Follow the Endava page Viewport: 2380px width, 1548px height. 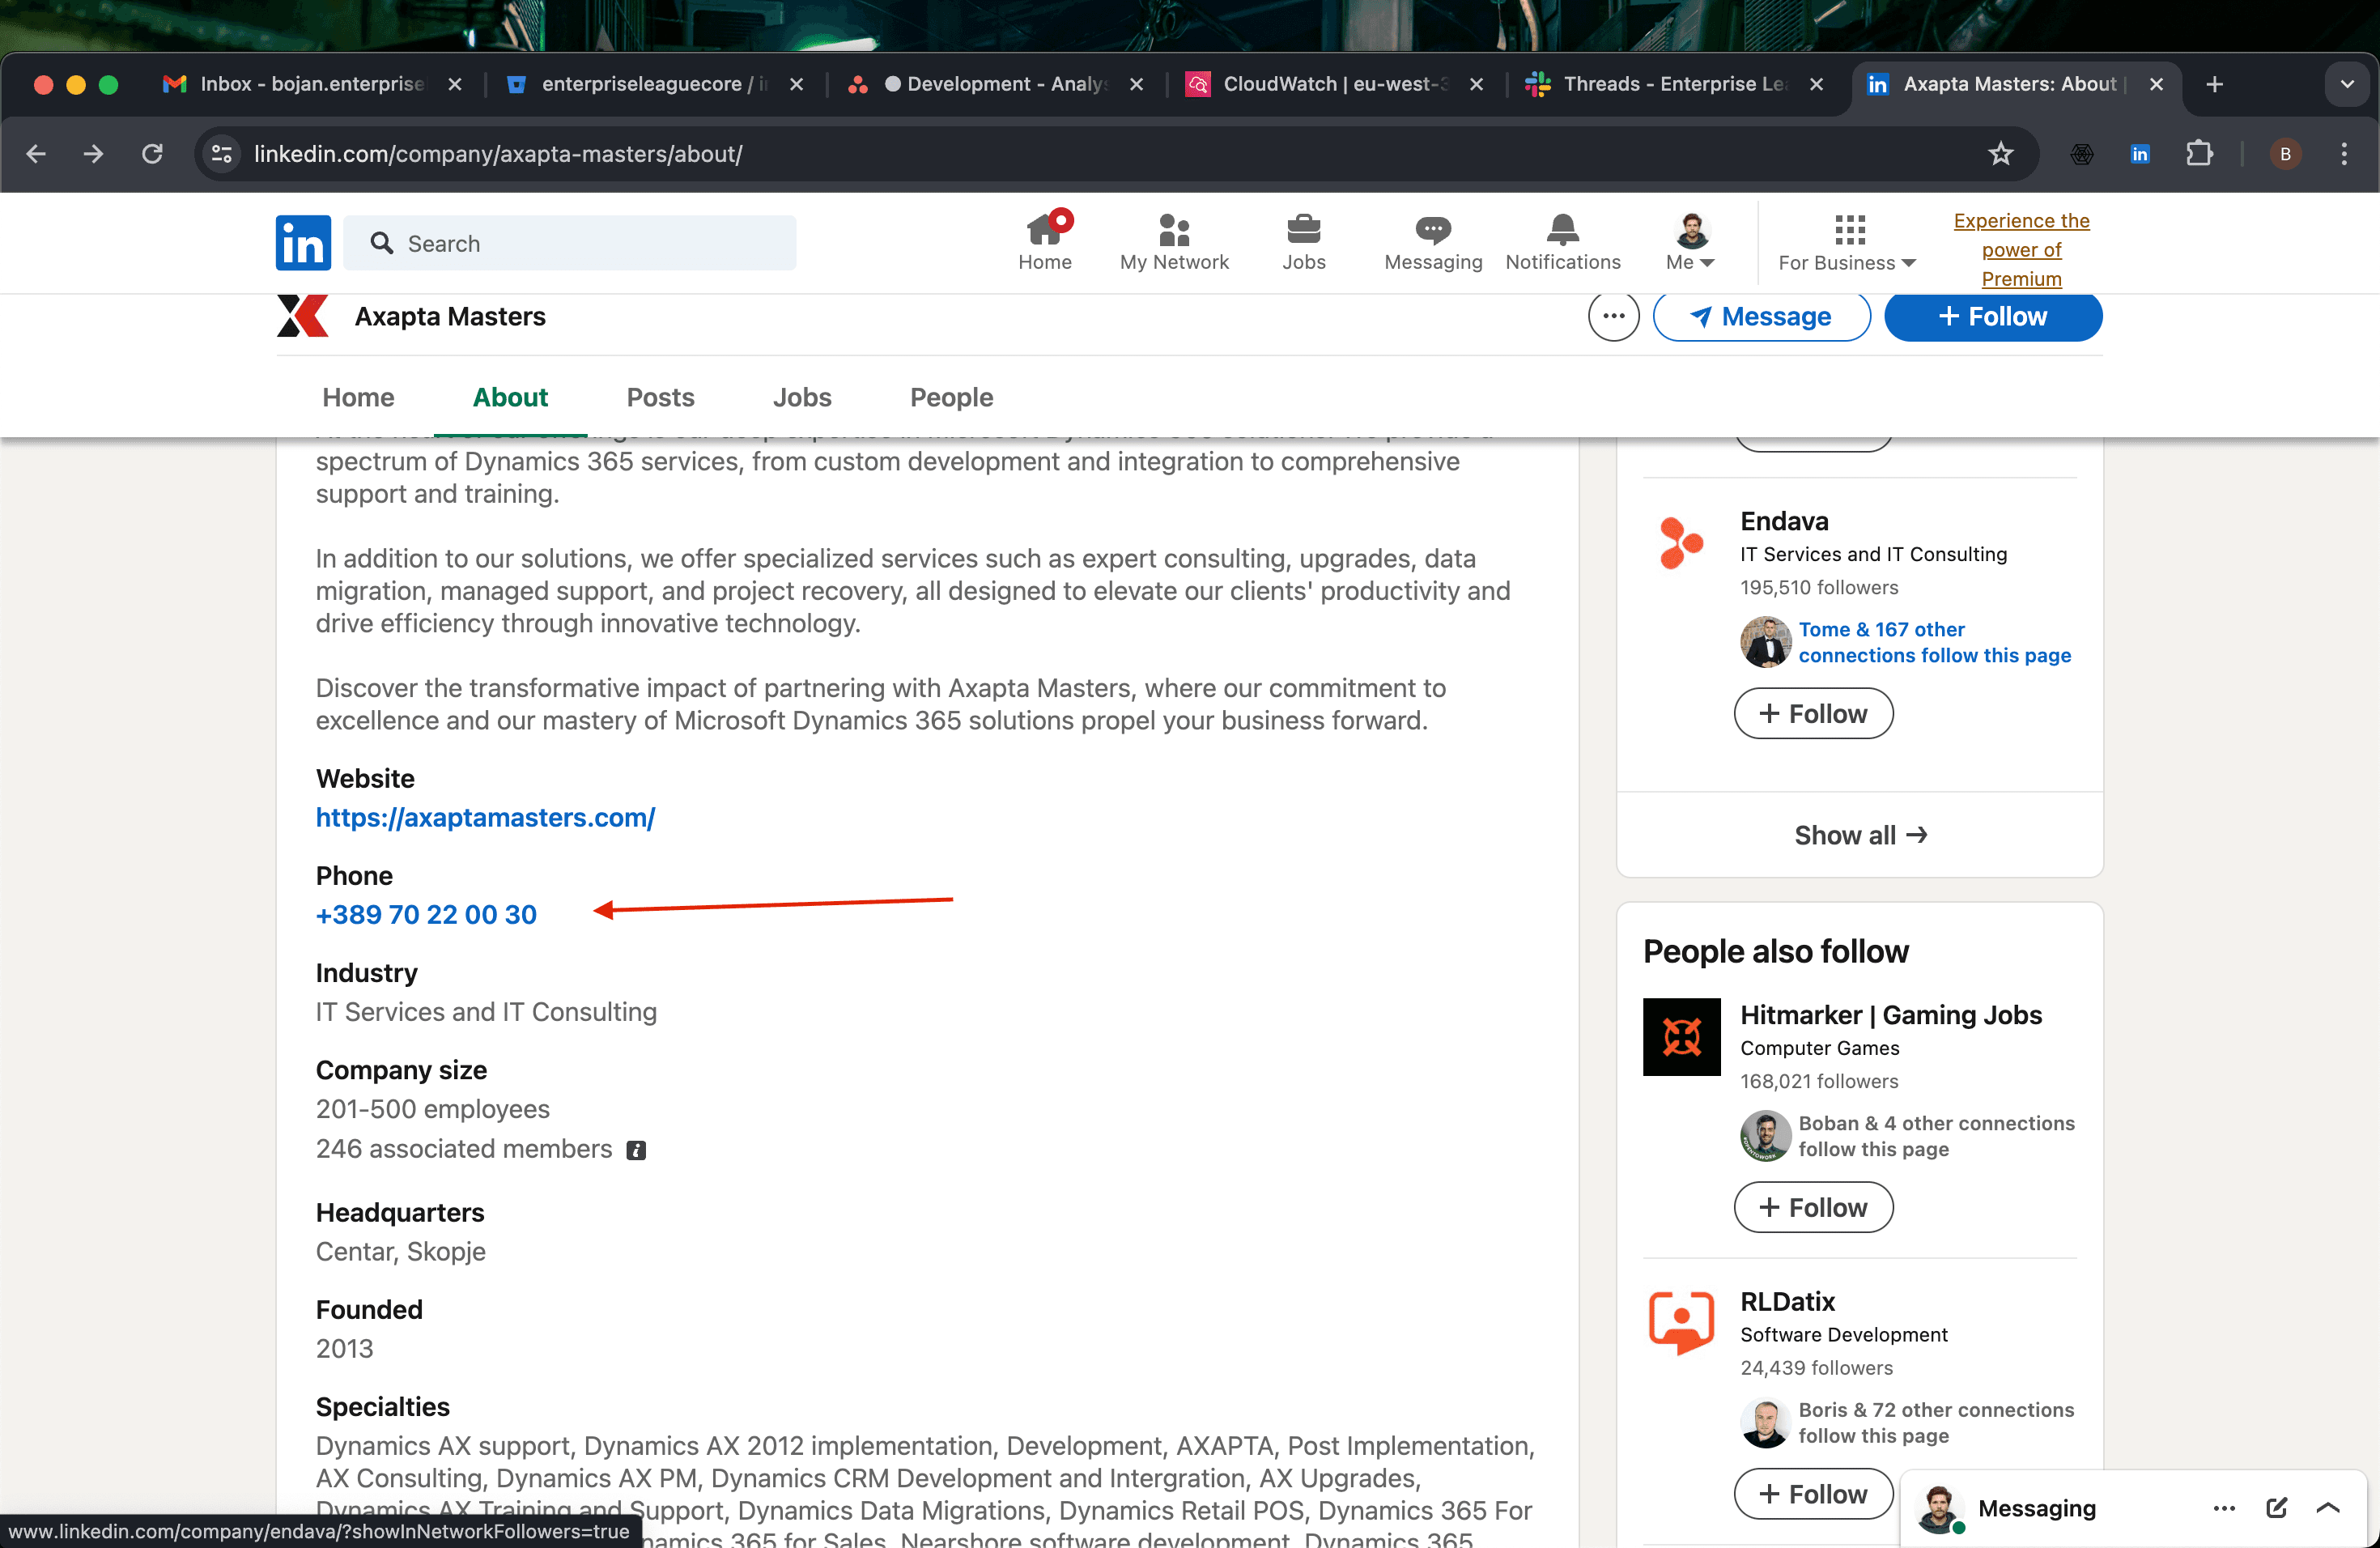(x=1813, y=713)
